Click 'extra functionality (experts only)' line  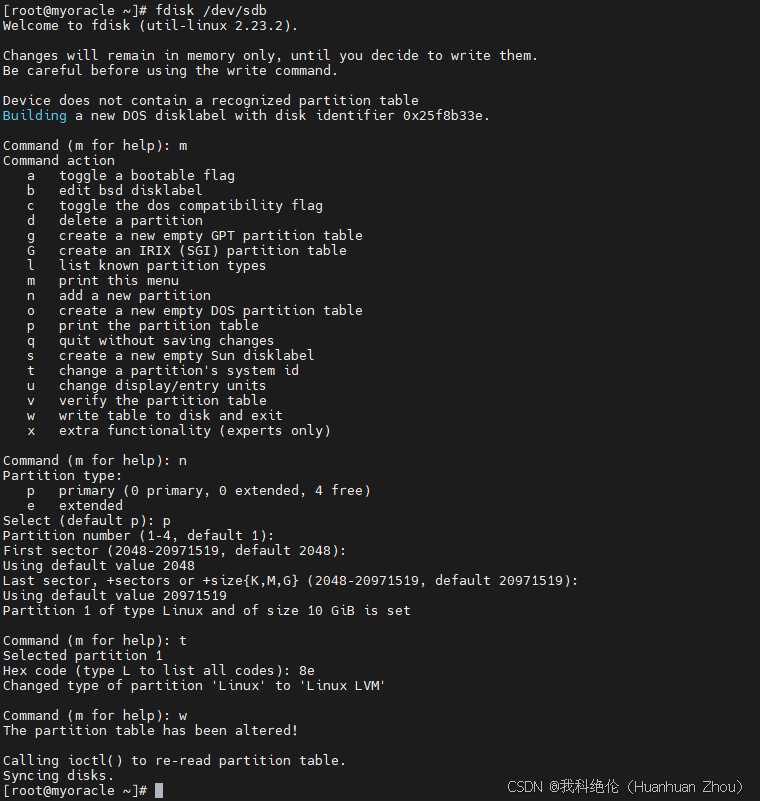click(x=194, y=430)
